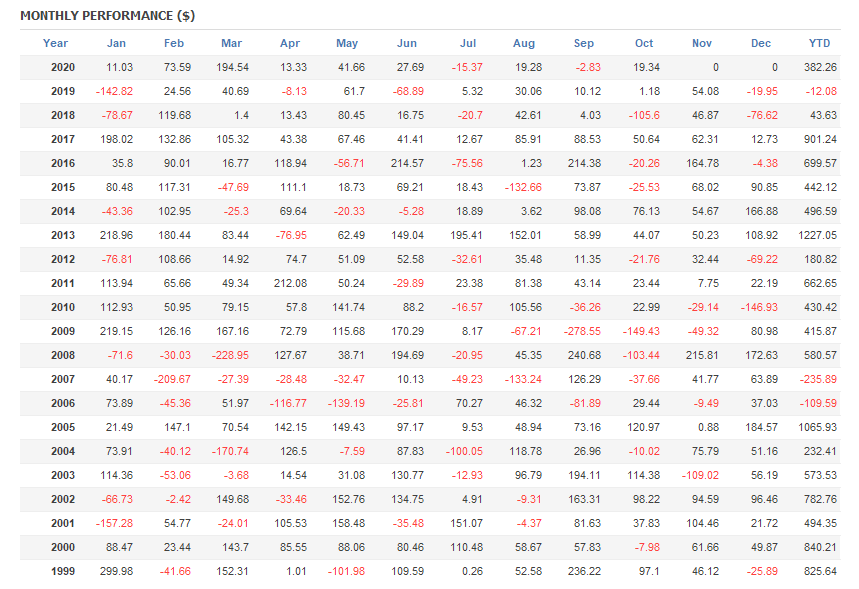Click the Jun column header
This screenshot has height=589, width=859.
pos(407,43)
